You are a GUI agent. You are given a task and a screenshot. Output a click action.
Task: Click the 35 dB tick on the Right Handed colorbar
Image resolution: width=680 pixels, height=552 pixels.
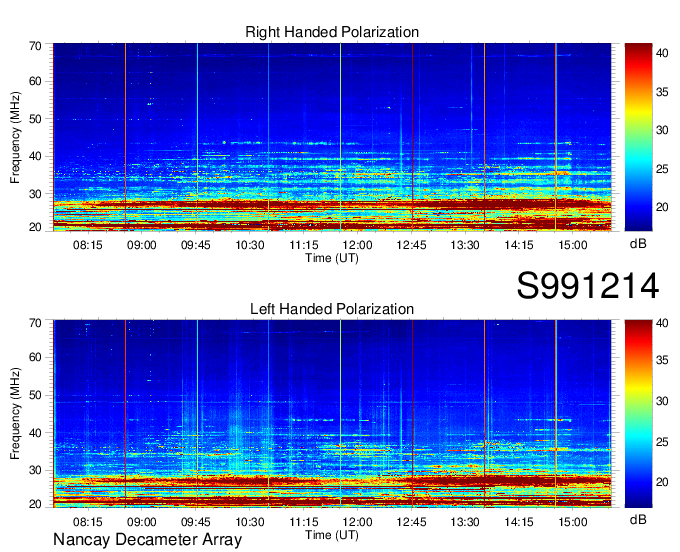(x=662, y=91)
